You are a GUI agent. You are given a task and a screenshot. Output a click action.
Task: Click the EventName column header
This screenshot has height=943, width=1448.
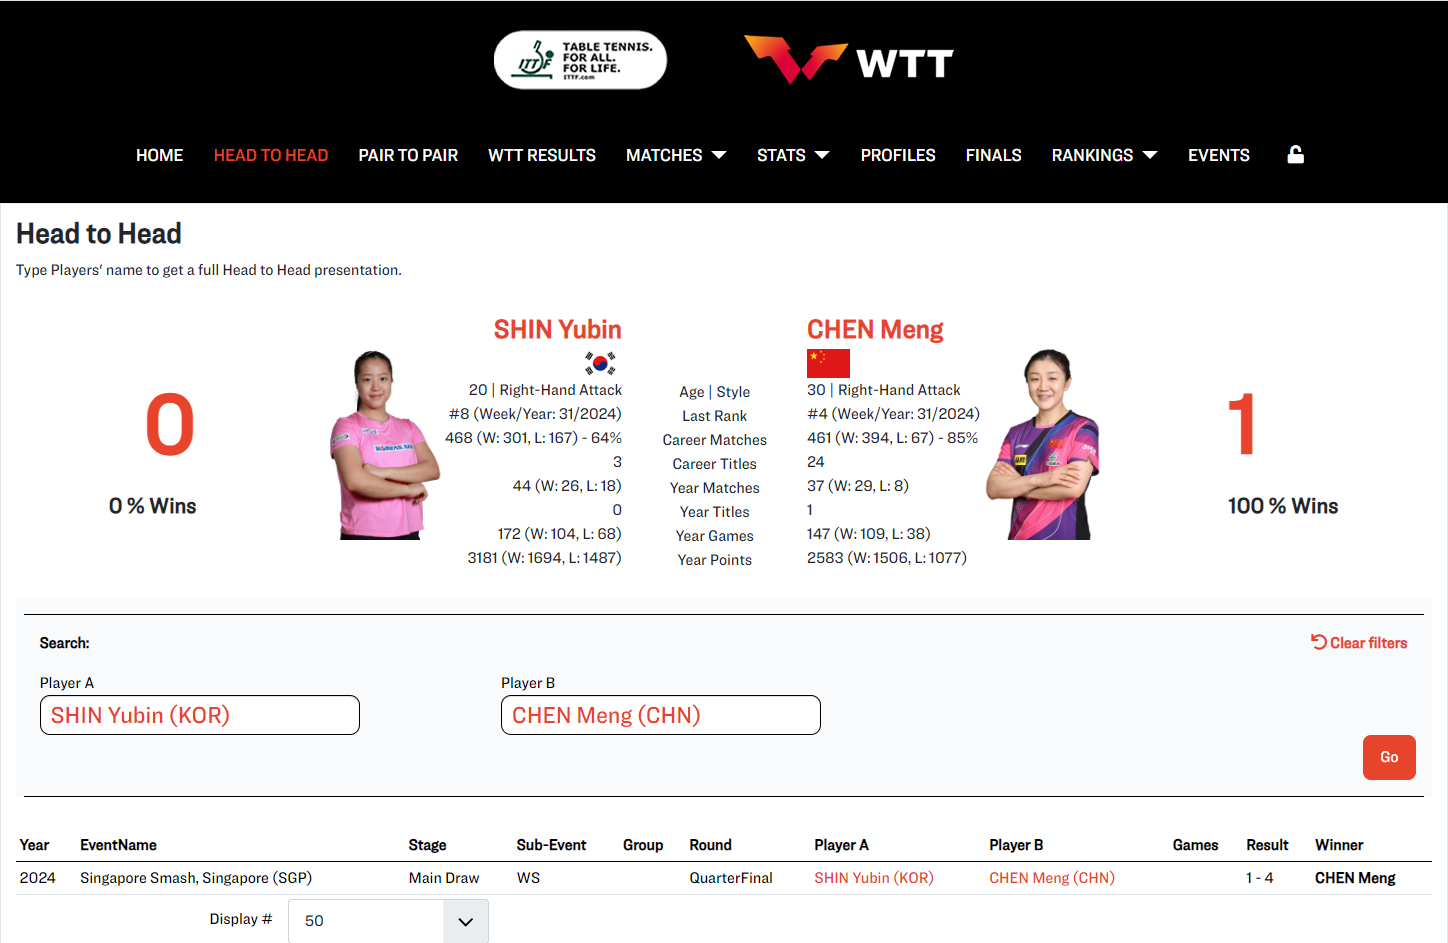click(x=118, y=845)
